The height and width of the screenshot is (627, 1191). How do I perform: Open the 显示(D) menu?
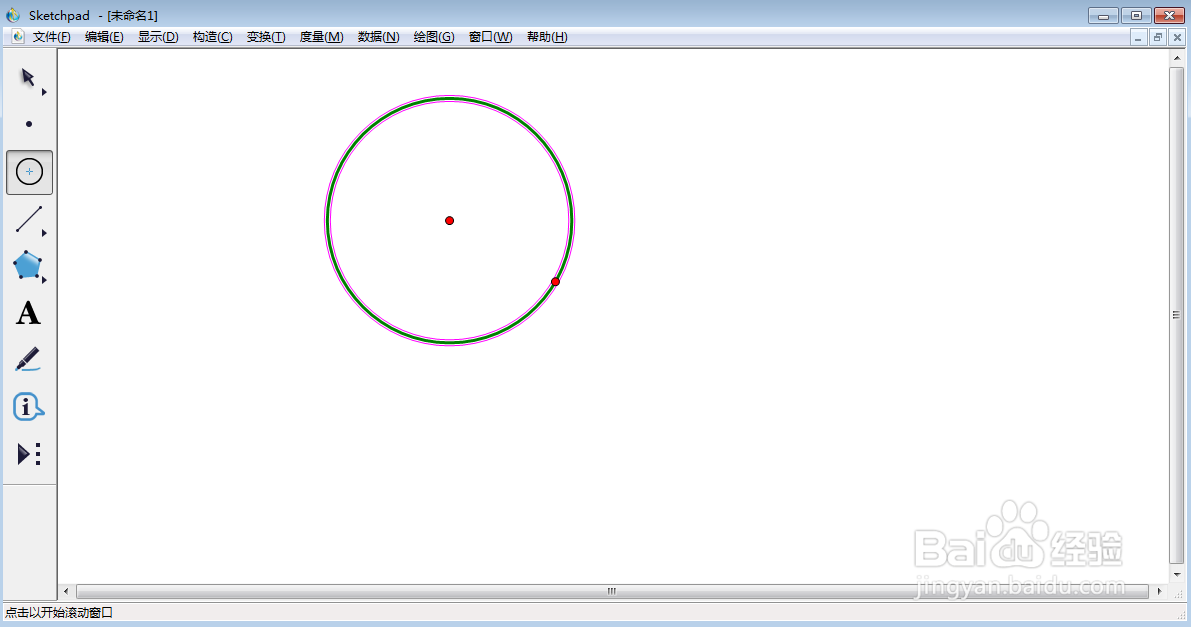158,36
